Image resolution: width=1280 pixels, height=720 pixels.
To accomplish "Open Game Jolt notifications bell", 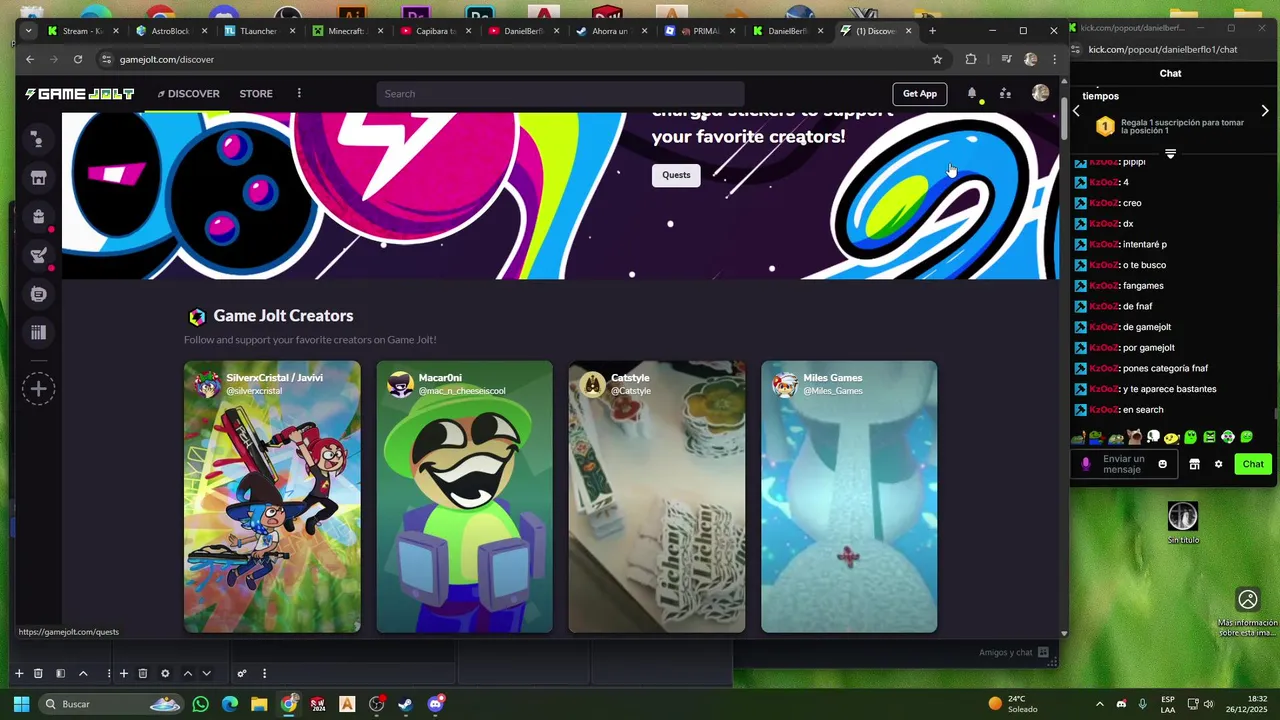I will (972, 94).
